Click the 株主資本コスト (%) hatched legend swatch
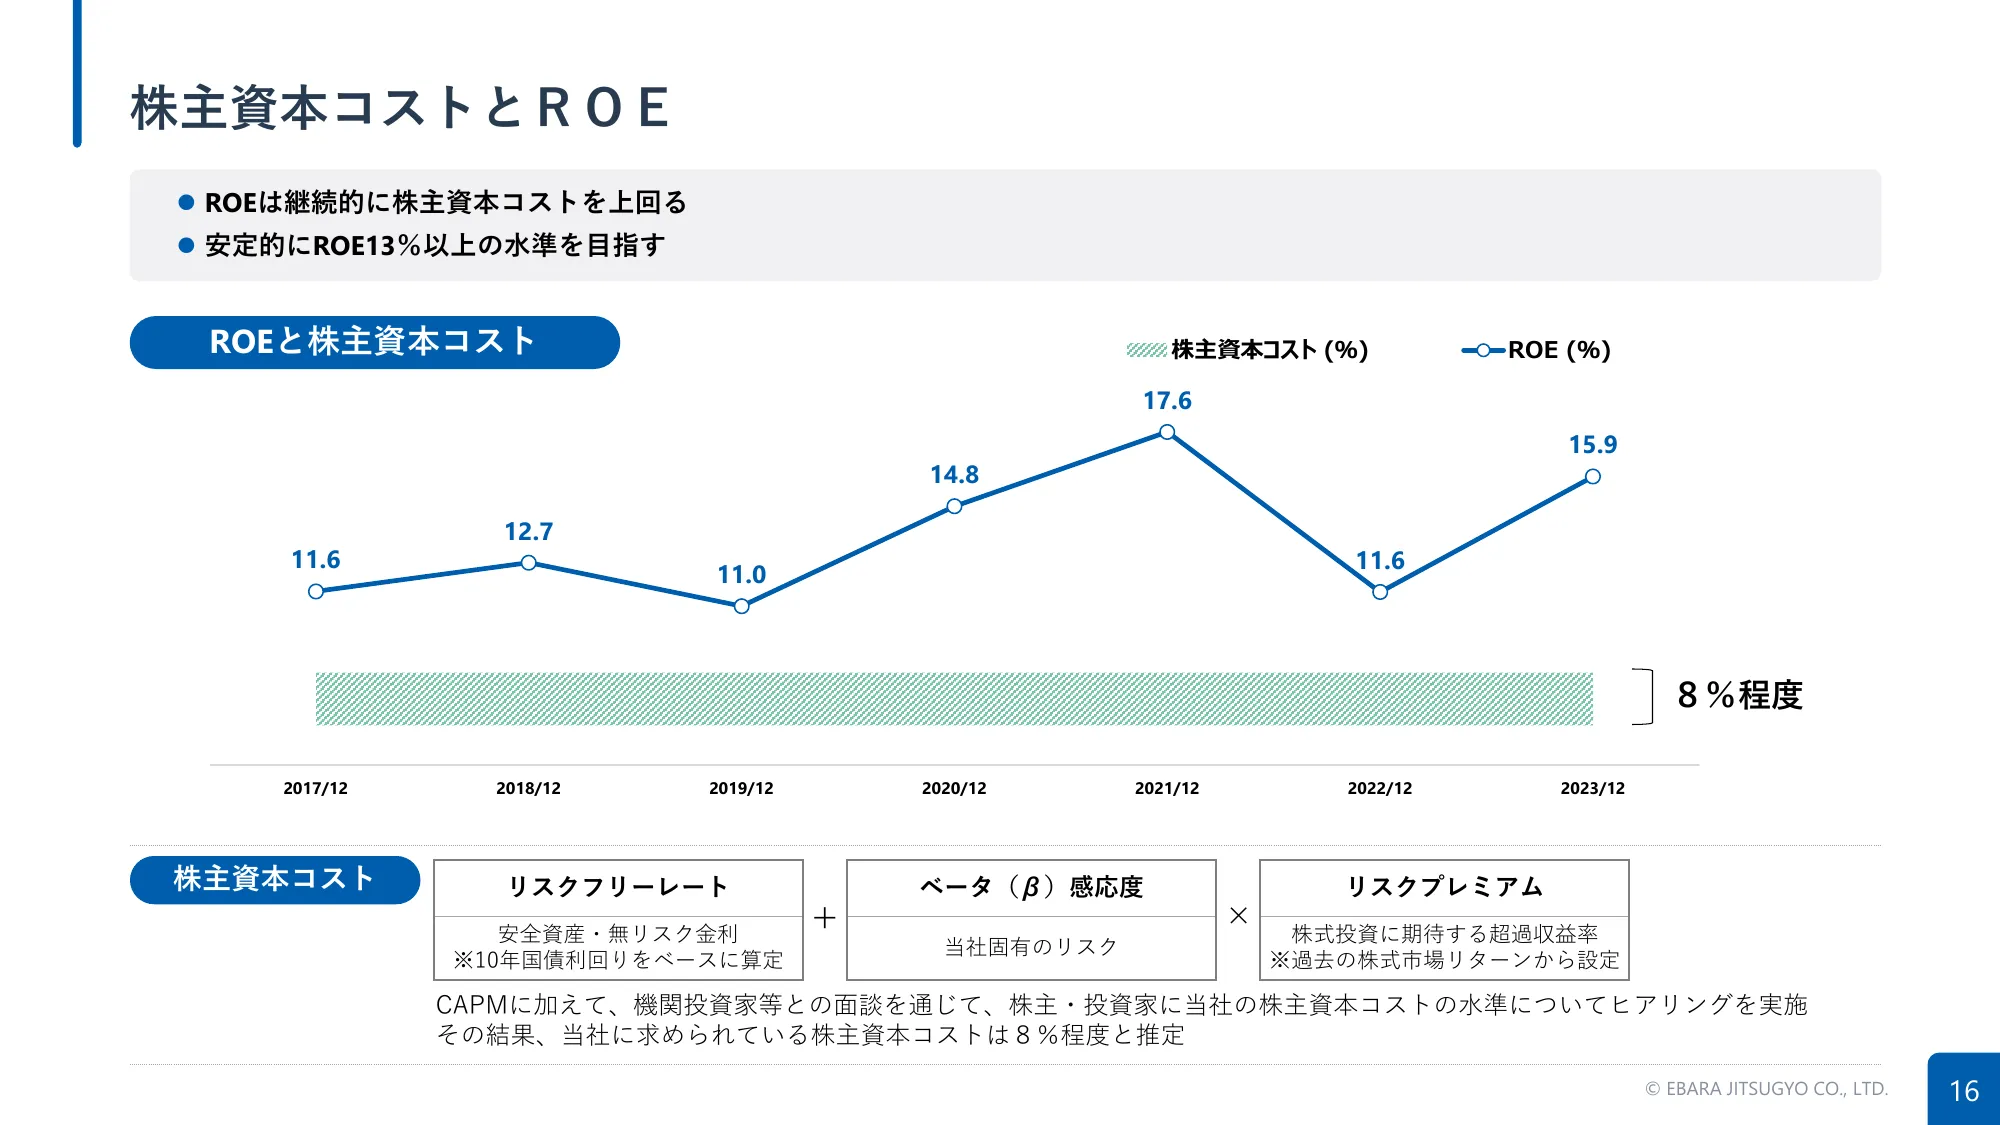This screenshot has width=2000, height=1125. point(1146,350)
